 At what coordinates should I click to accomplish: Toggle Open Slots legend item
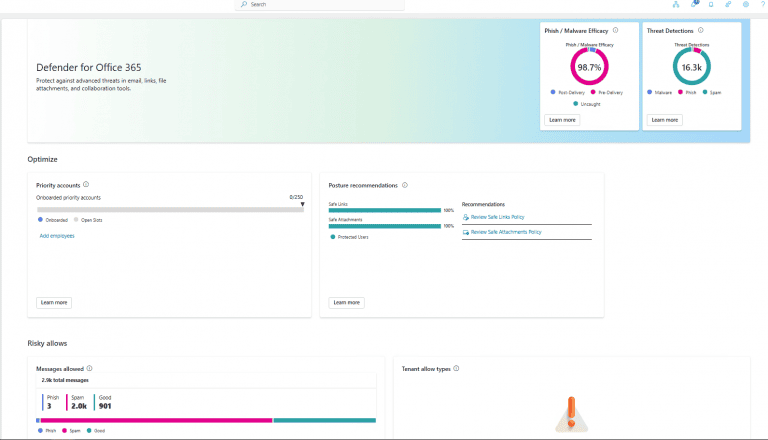(x=88, y=220)
